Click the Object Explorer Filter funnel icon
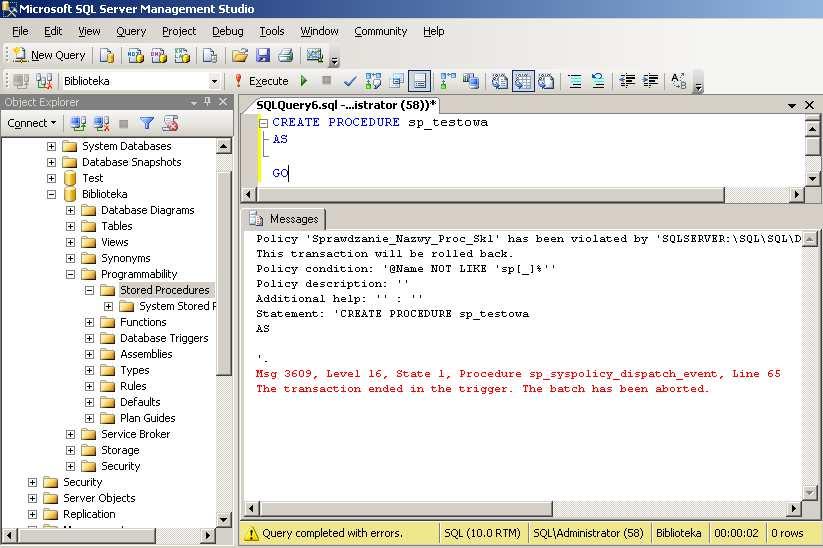 pyautogui.click(x=147, y=123)
